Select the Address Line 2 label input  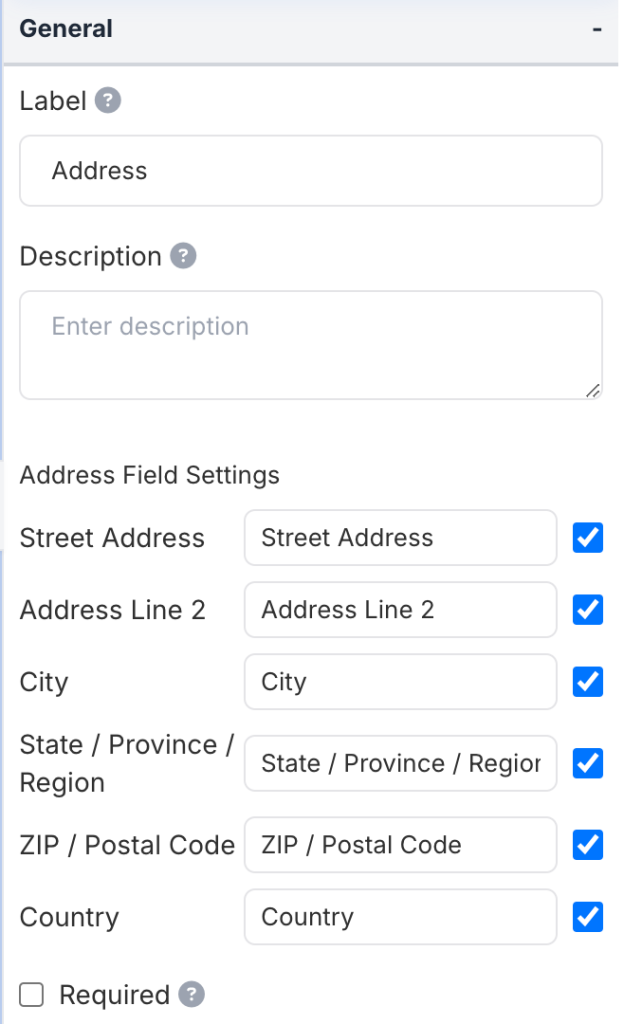coord(400,610)
